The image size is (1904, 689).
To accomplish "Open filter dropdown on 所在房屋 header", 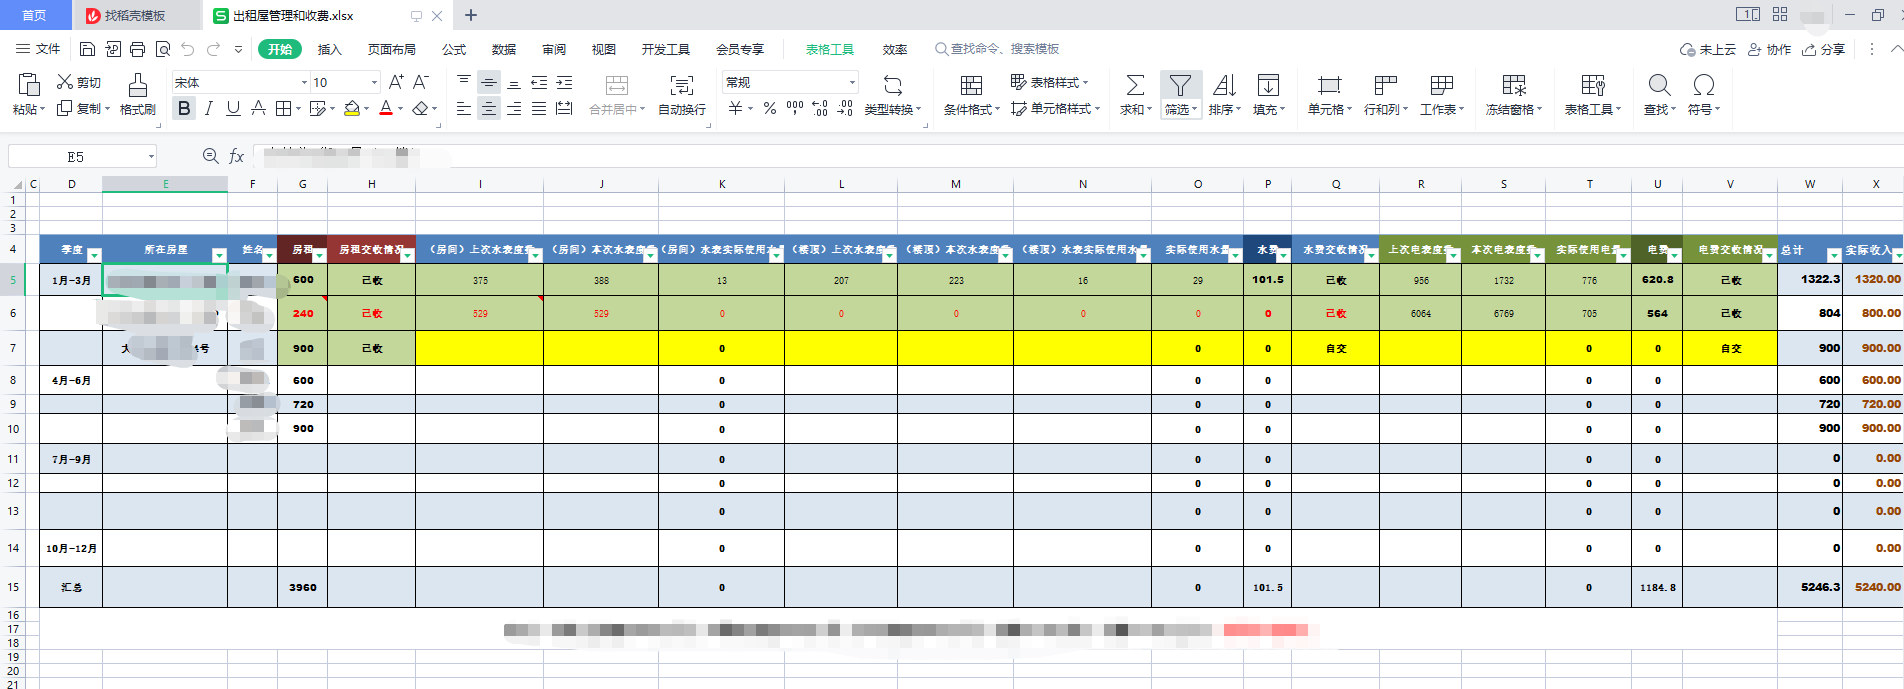I will point(219,255).
